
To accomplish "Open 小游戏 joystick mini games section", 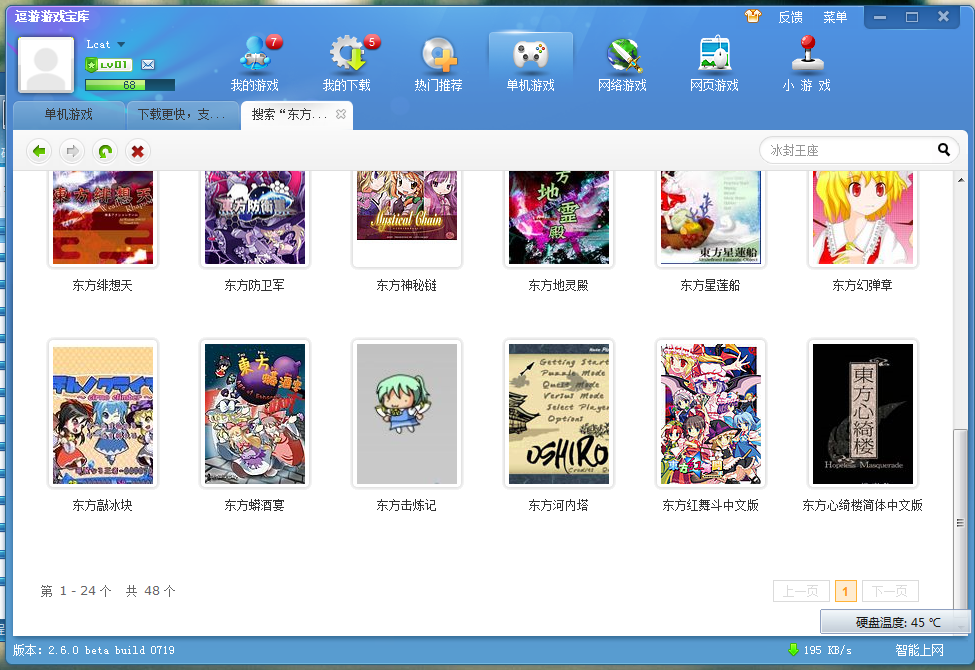I will click(x=806, y=65).
